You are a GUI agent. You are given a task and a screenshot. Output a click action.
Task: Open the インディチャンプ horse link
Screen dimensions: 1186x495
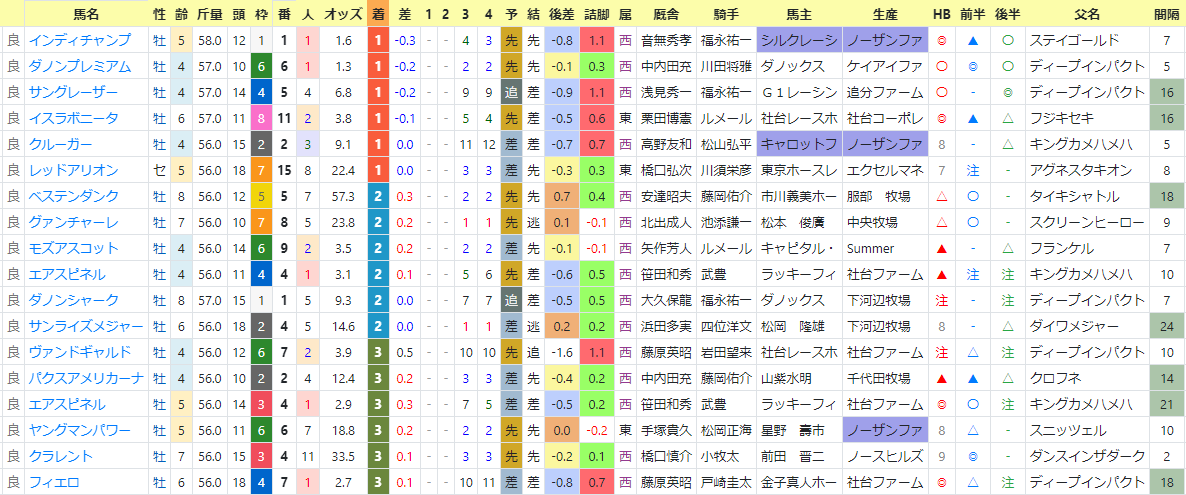(79, 40)
